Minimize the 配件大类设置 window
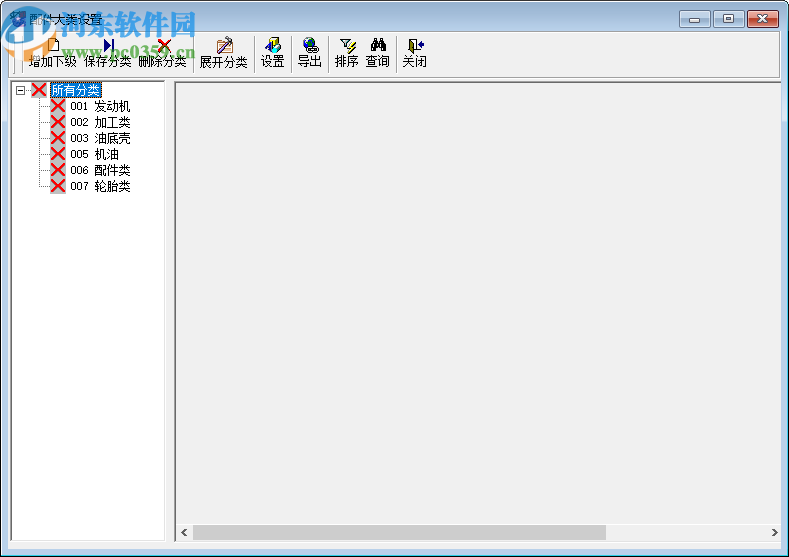789x557 pixels. (x=695, y=19)
